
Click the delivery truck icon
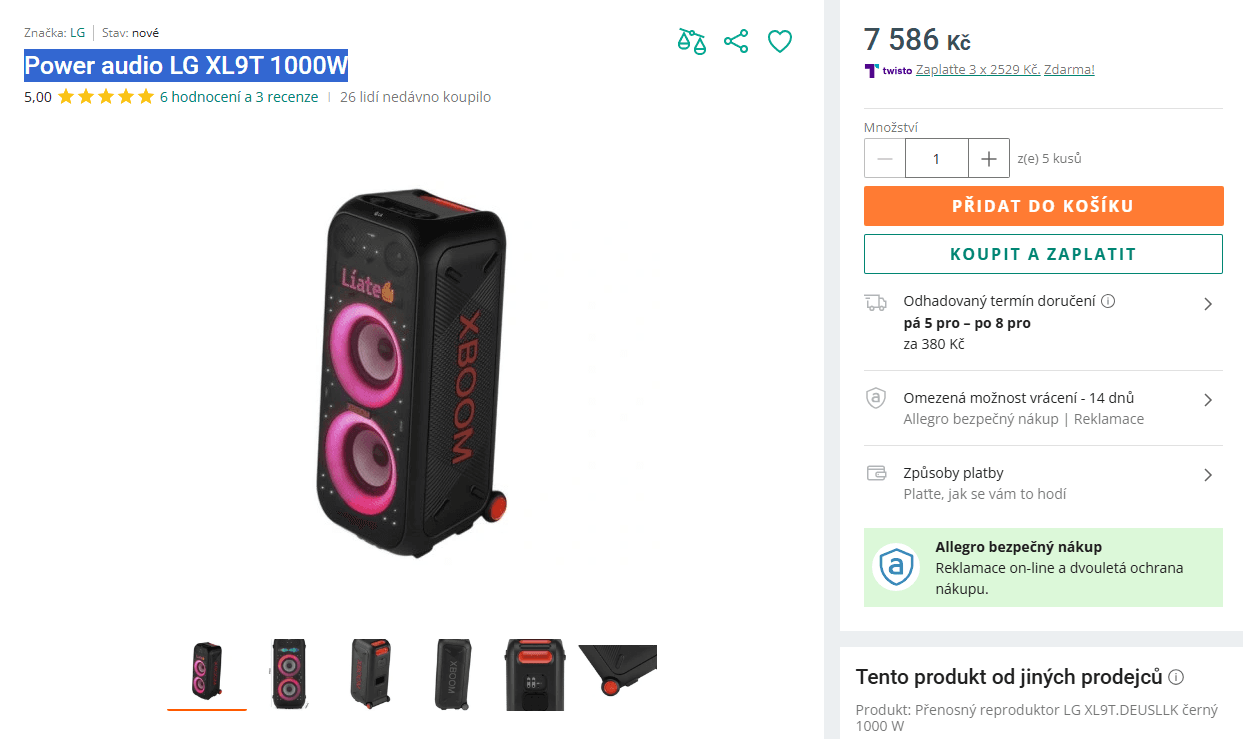877,302
